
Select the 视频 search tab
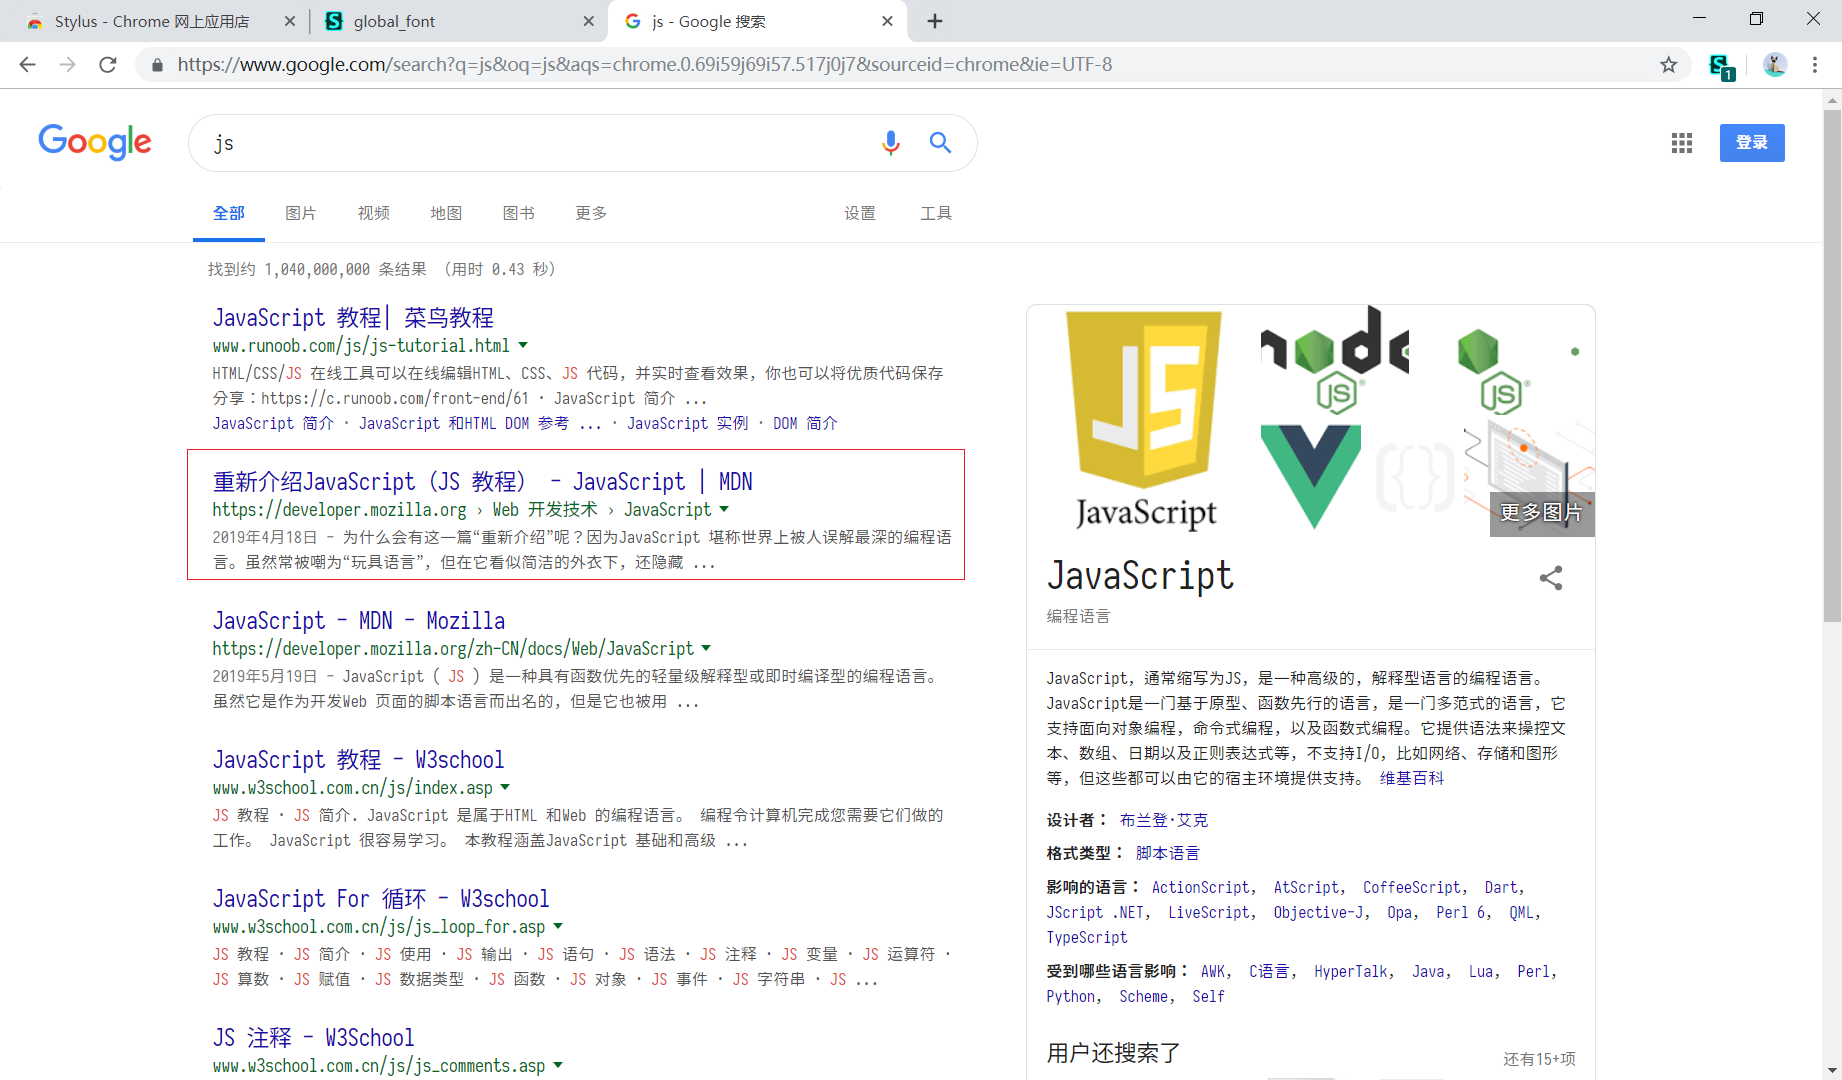(373, 213)
